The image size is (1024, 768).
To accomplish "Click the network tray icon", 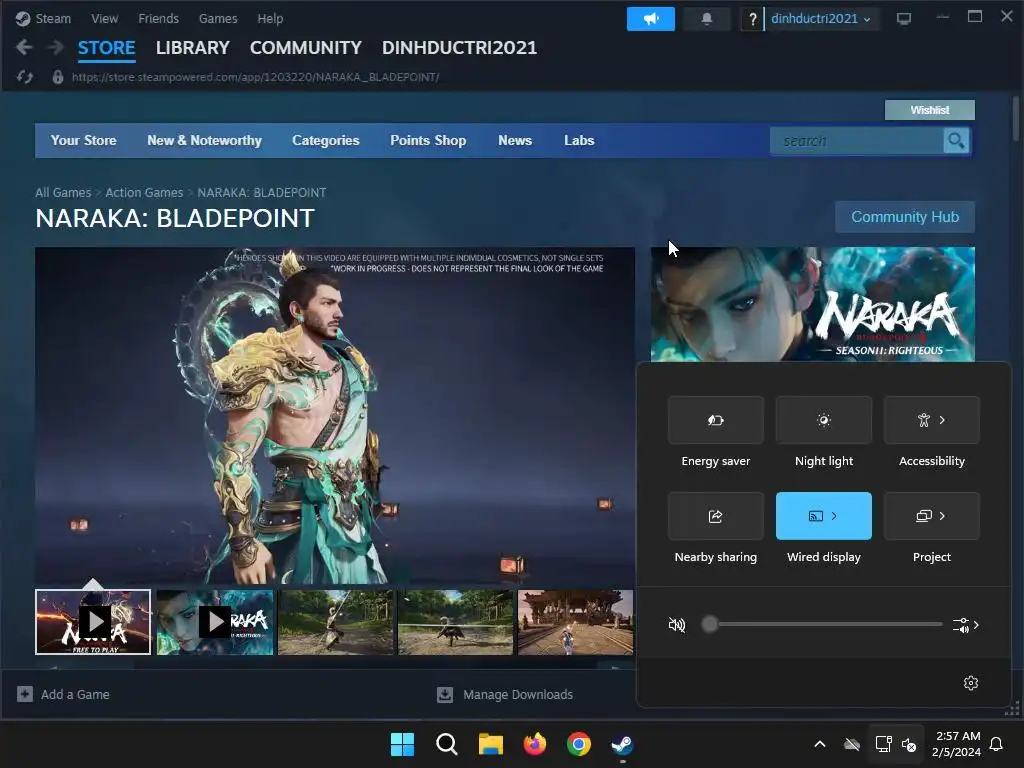I will 883,744.
